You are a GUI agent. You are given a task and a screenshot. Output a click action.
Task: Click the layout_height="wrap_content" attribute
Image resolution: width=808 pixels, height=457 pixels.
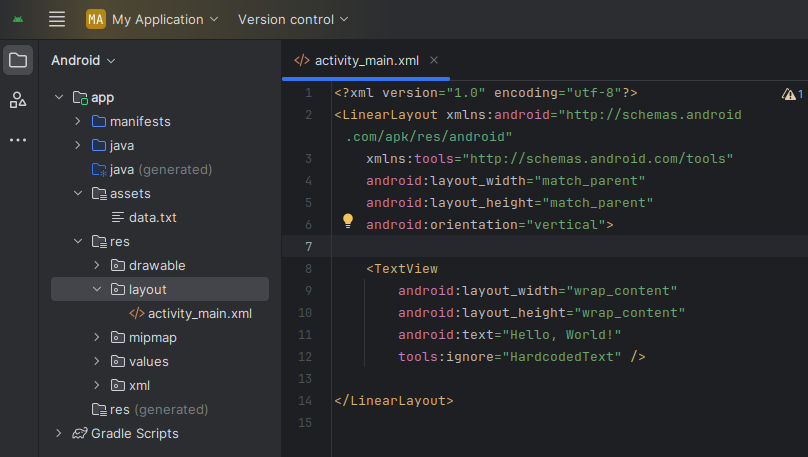542,313
